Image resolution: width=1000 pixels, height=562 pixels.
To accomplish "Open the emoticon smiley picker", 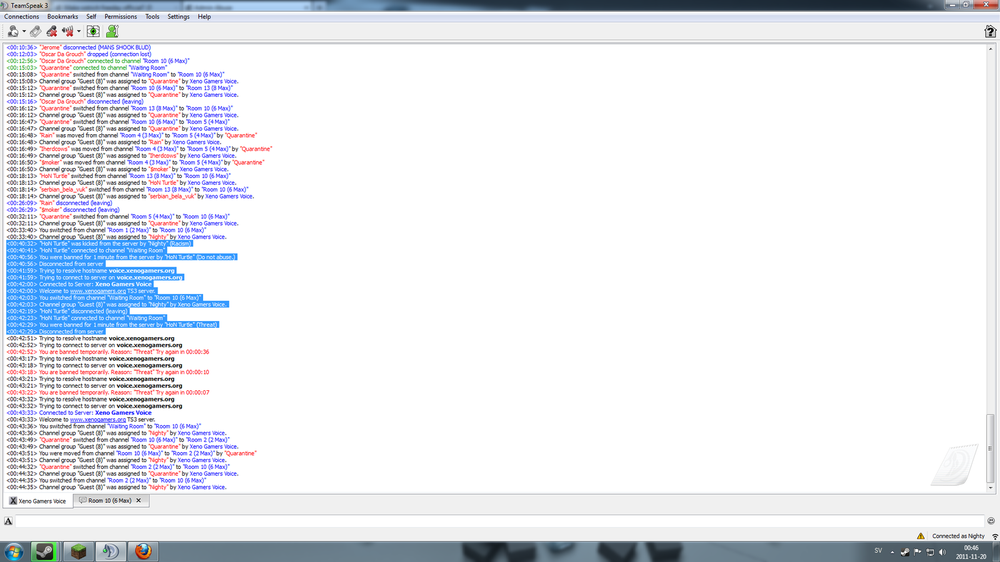I will coord(991,521).
